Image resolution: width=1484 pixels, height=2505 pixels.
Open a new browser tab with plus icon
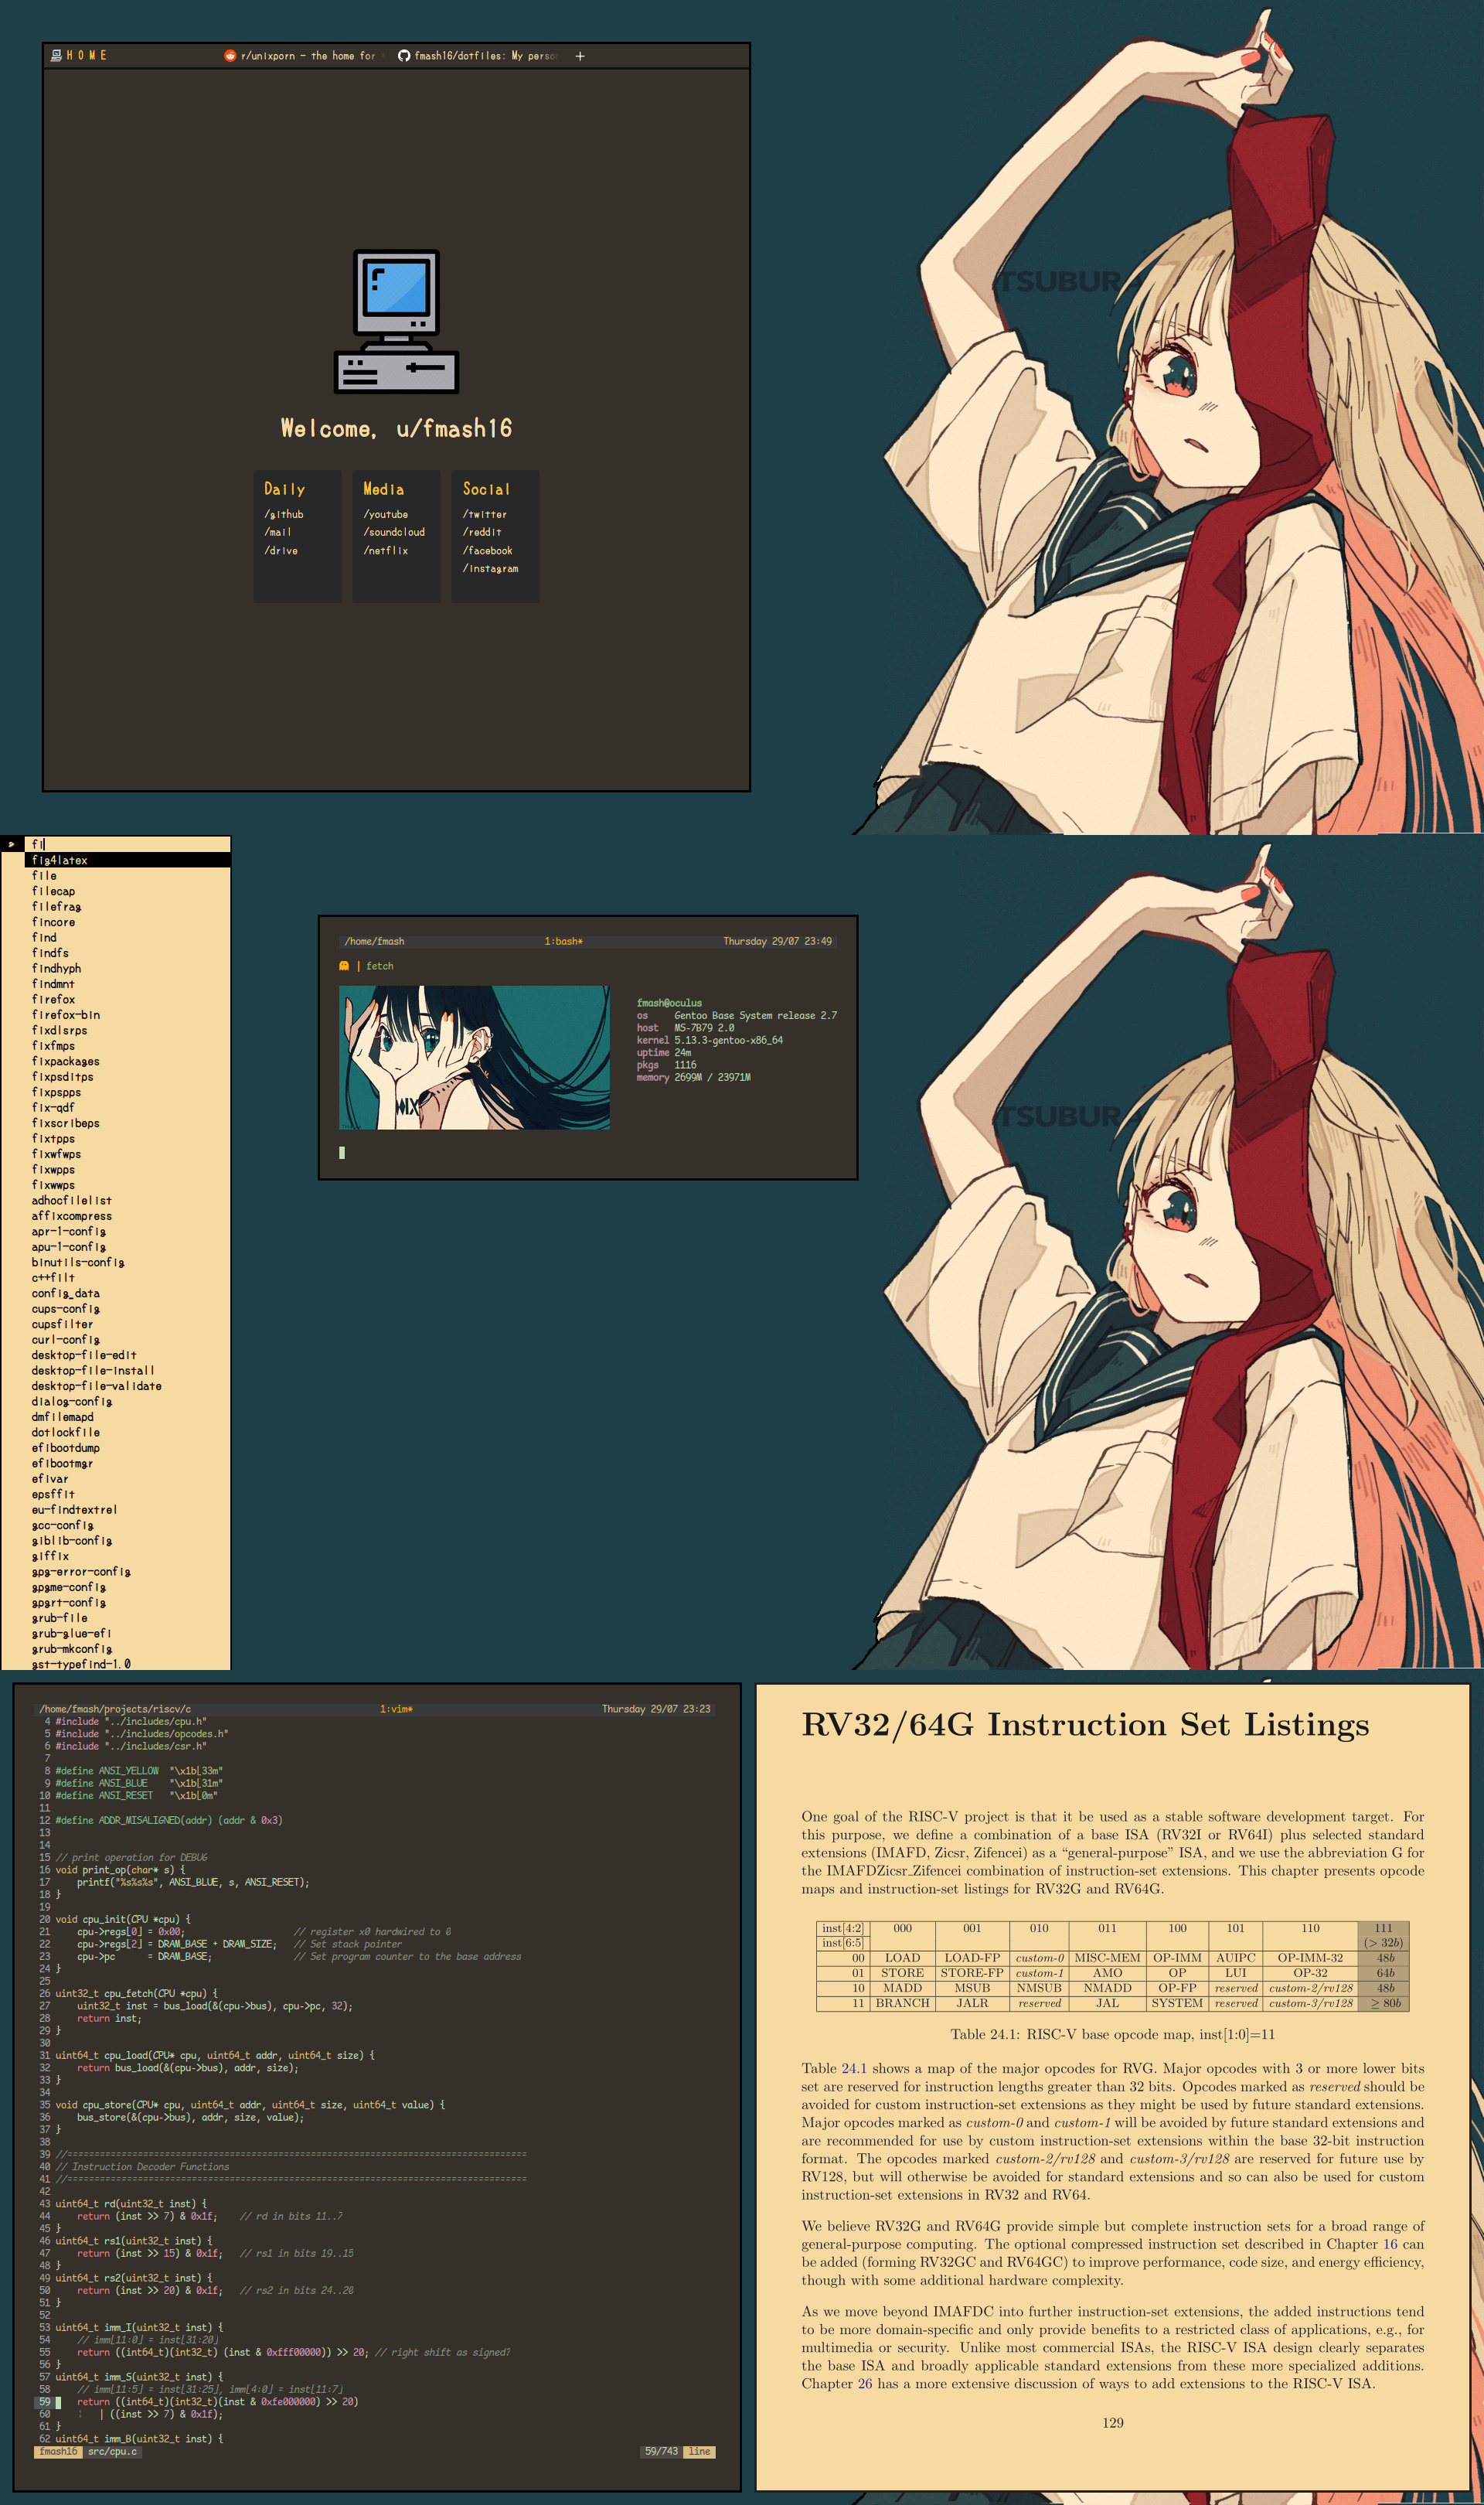(x=580, y=56)
